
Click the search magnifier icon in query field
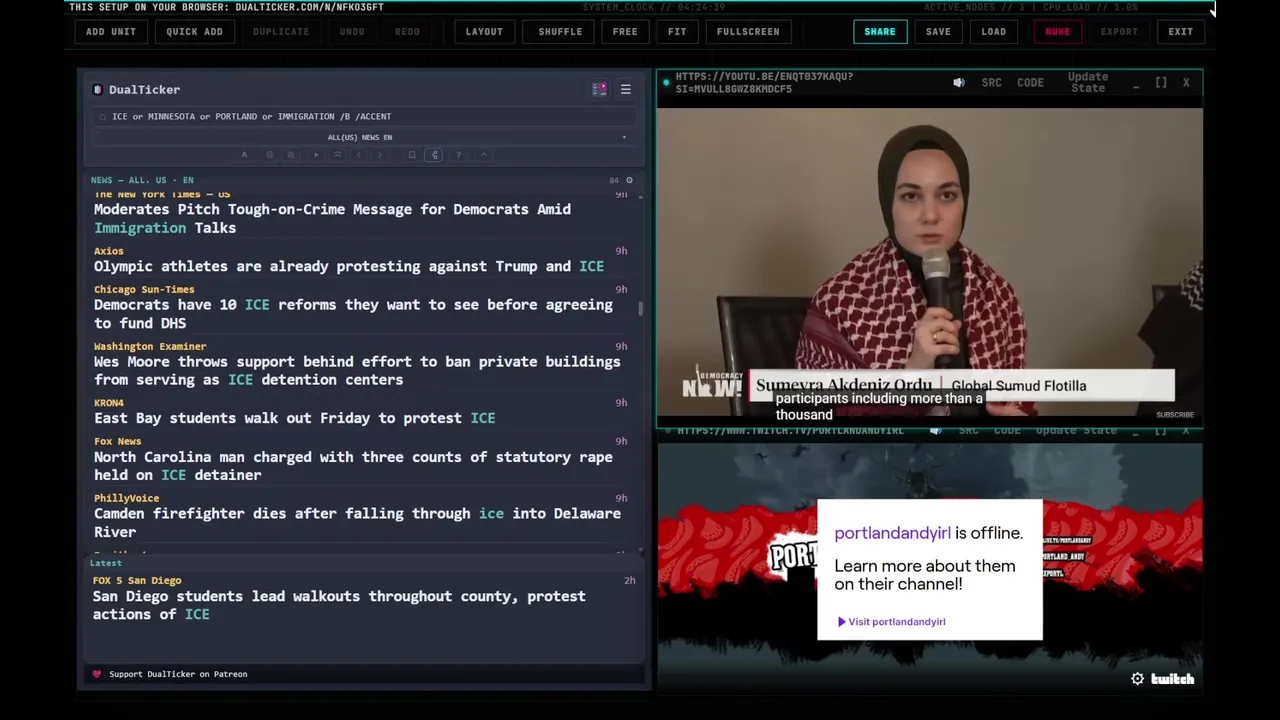pyautogui.click(x=102, y=116)
